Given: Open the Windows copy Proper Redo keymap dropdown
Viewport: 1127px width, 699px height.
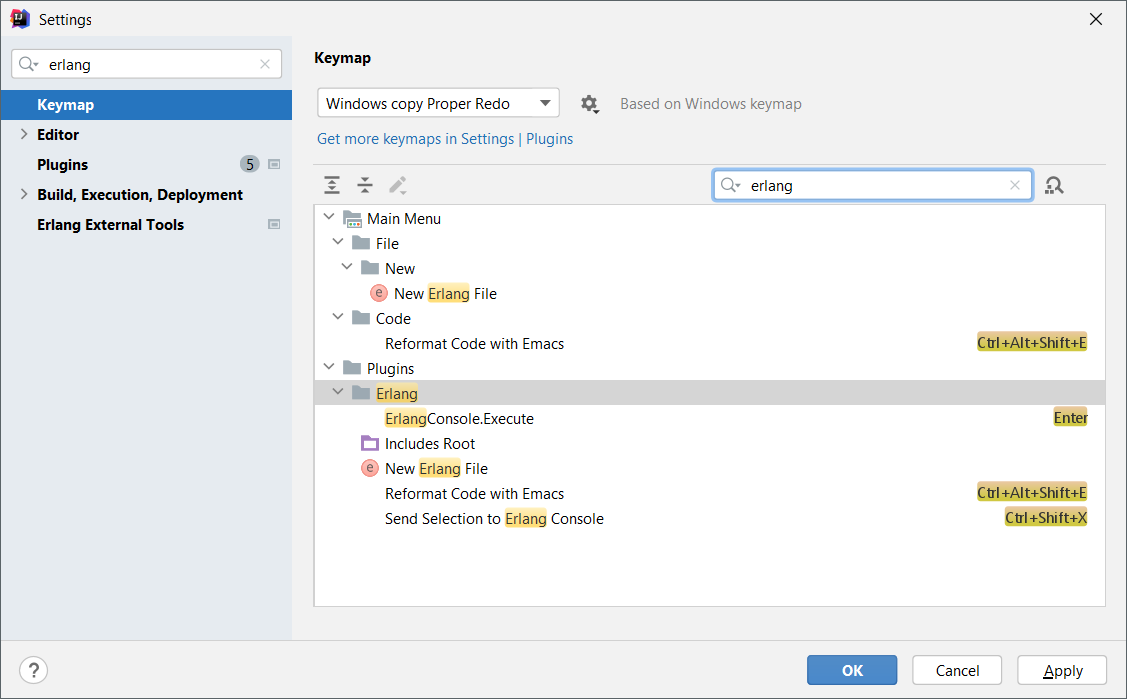Looking at the screenshot, I should pyautogui.click(x=438, y=103).
